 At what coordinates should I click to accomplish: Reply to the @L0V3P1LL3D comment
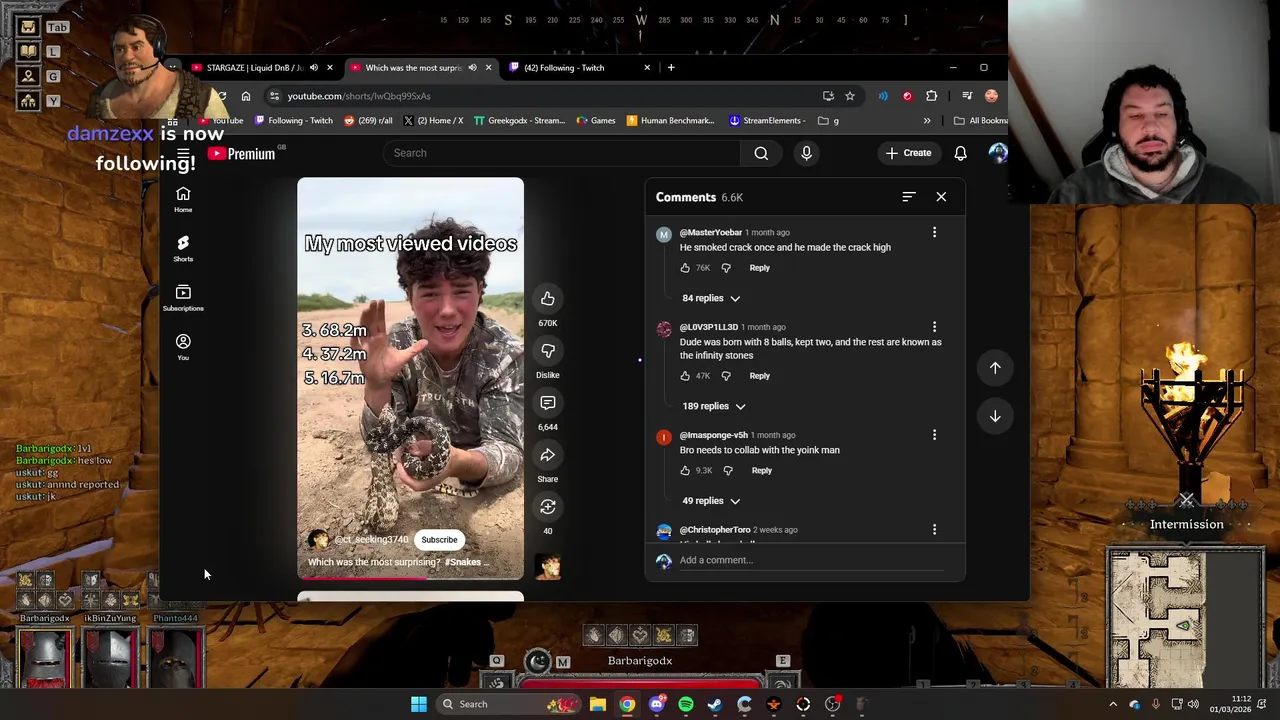759,376
